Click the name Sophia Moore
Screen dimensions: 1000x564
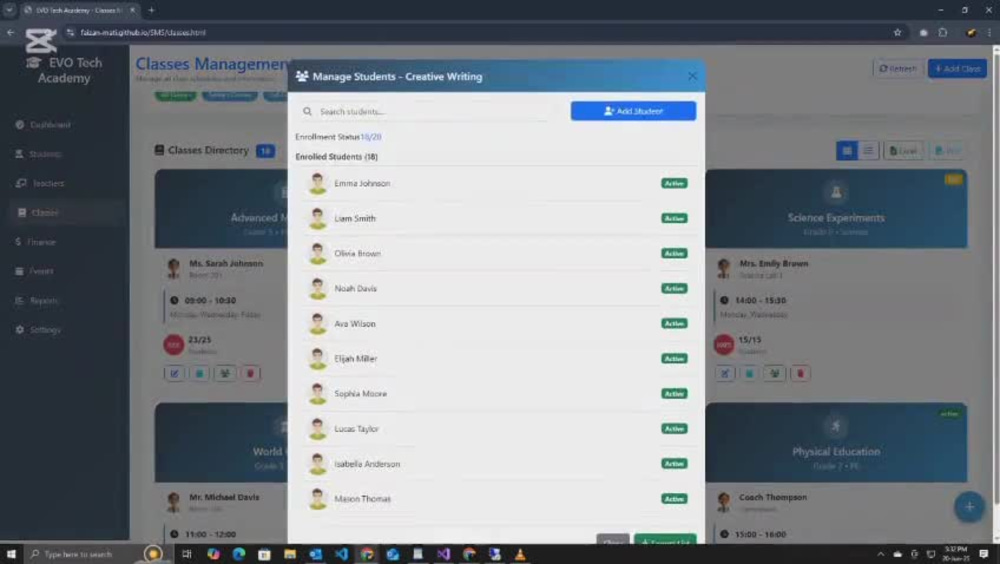360,394
